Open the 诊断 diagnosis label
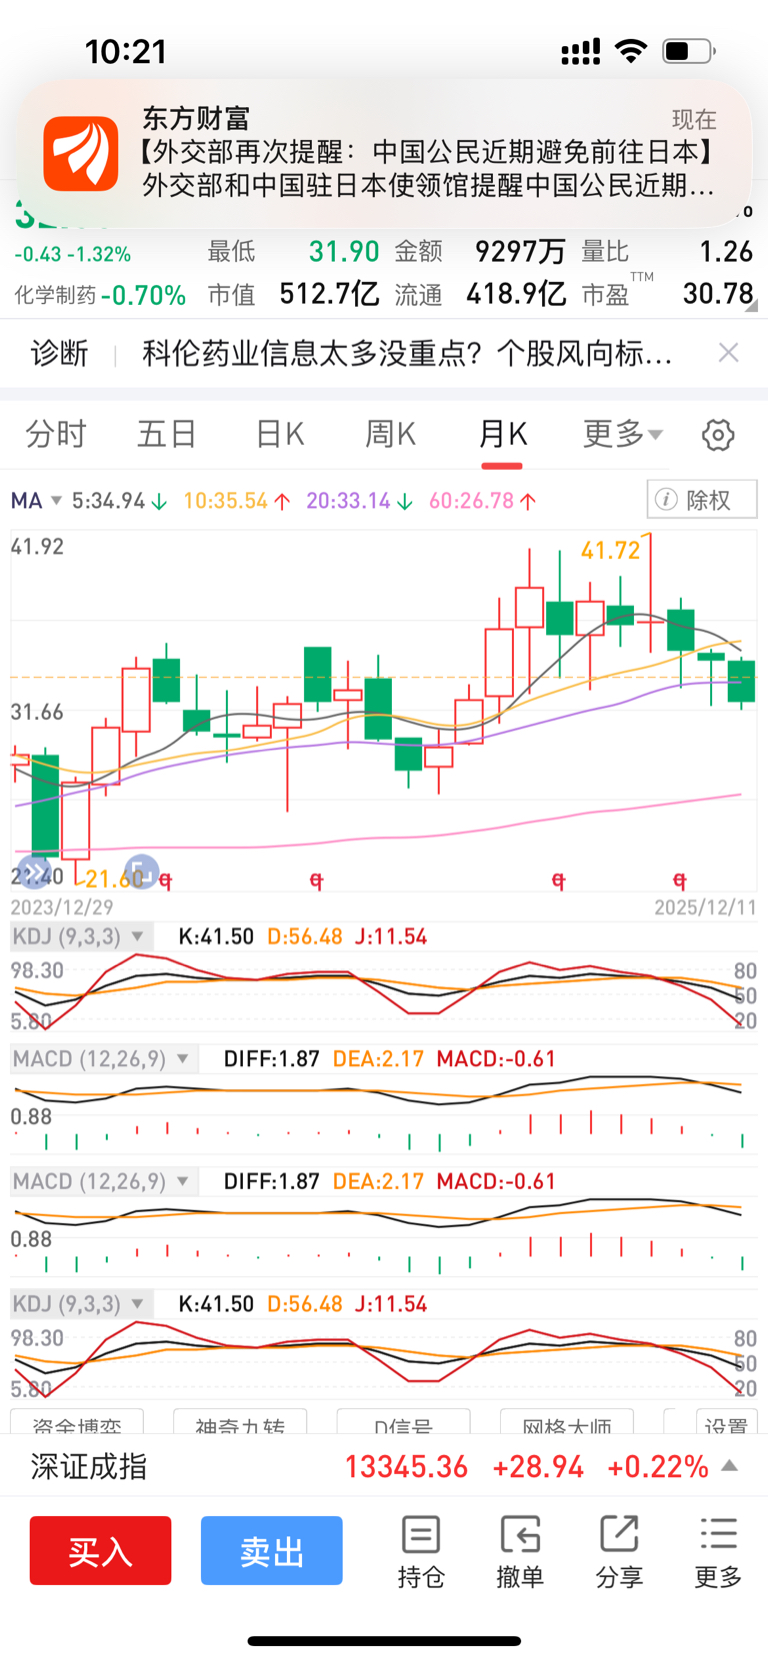768x1663 pixels. (59, 353)
